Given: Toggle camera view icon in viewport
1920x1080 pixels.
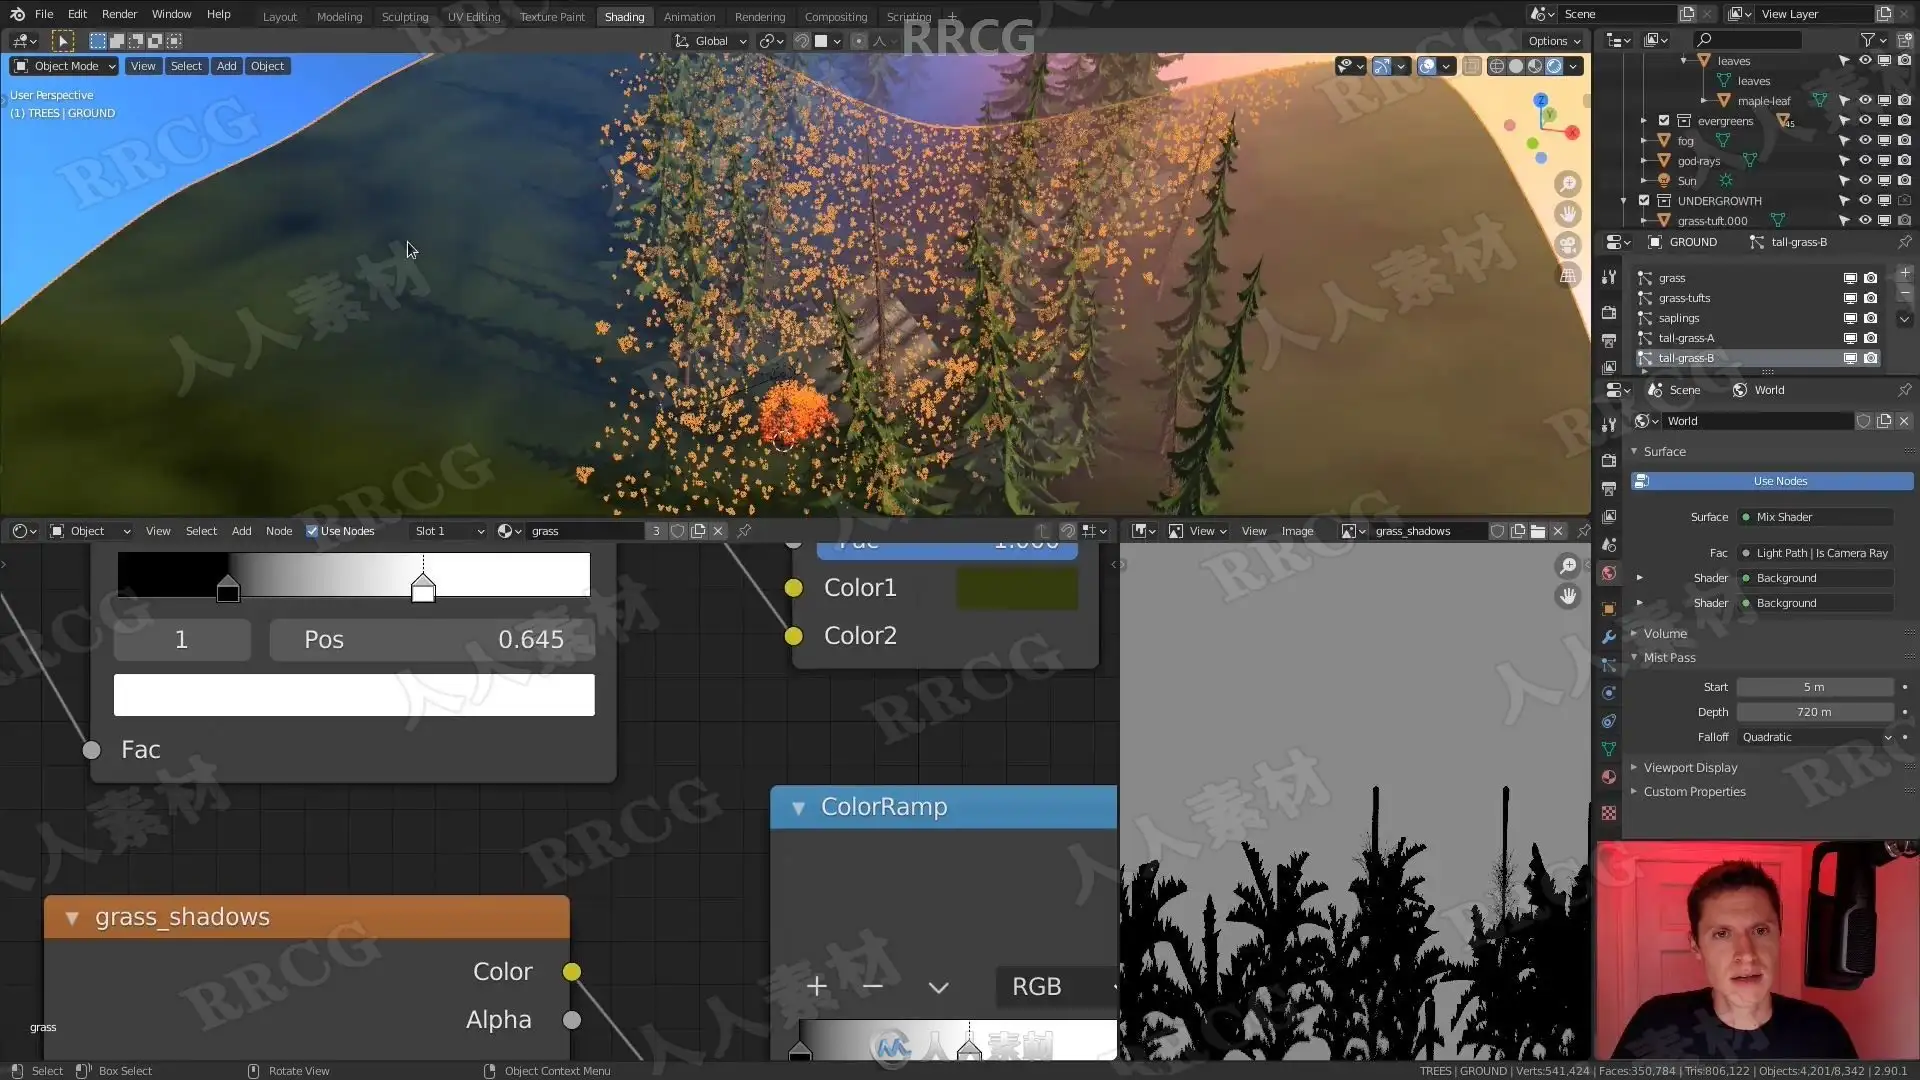Looking at the screenshot, I should coord(1568,245).
